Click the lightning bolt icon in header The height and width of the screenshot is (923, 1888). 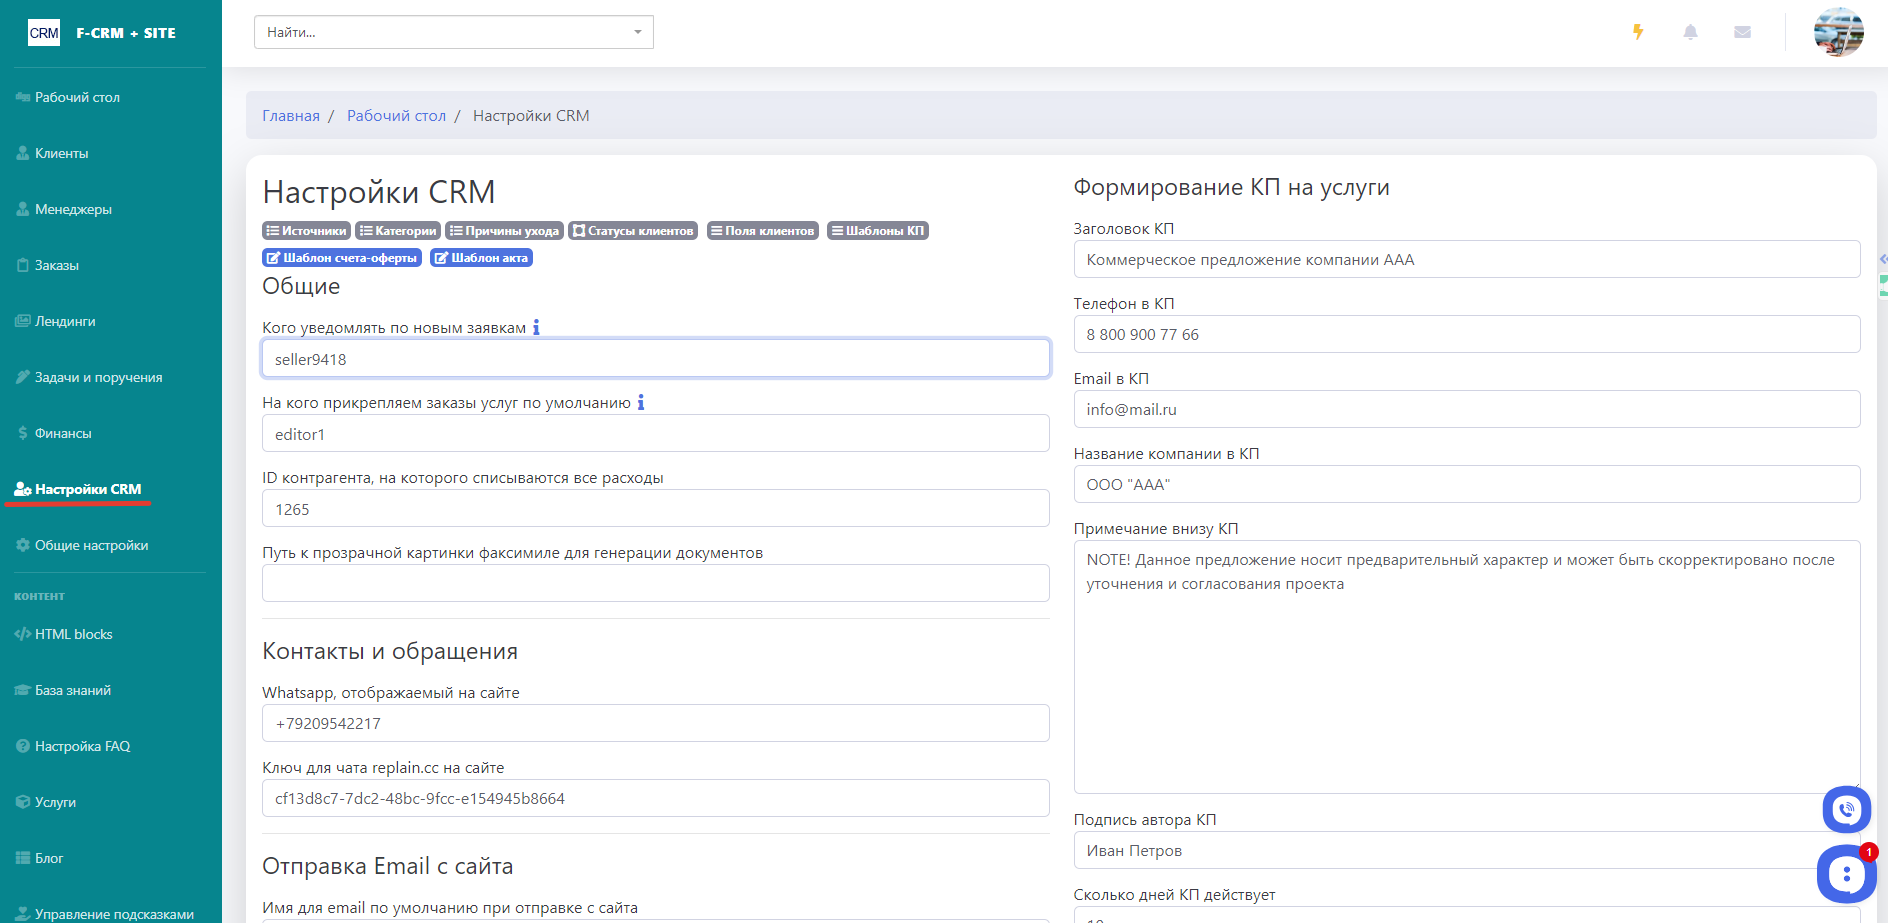(1638, 32)
